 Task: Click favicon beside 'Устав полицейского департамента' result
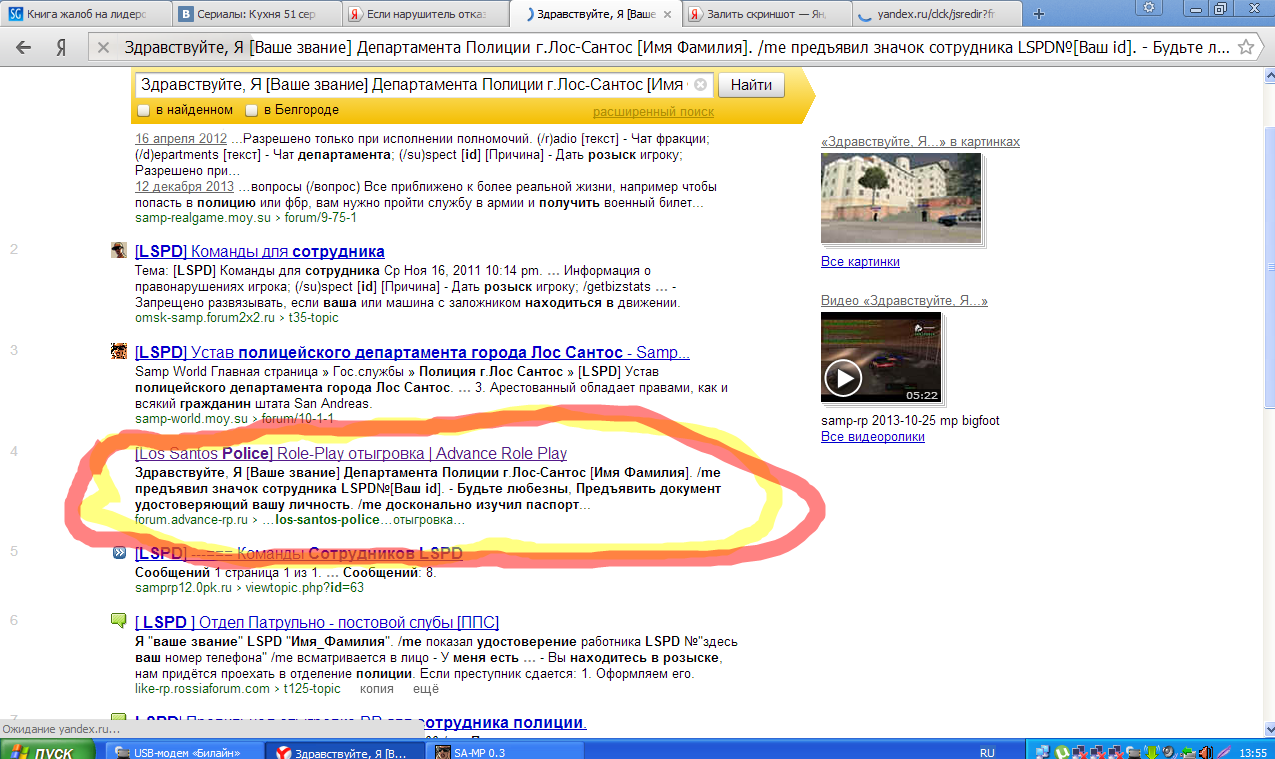click(x=119, y=352)
